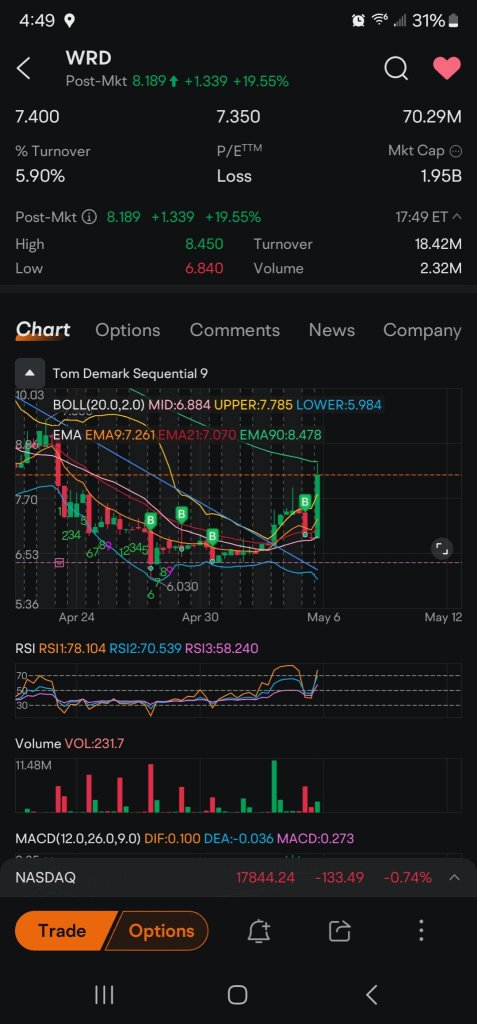This screenshot has height=1024, width=477.
Task: Tap the Android home navigation button
Action: point(237,995)
